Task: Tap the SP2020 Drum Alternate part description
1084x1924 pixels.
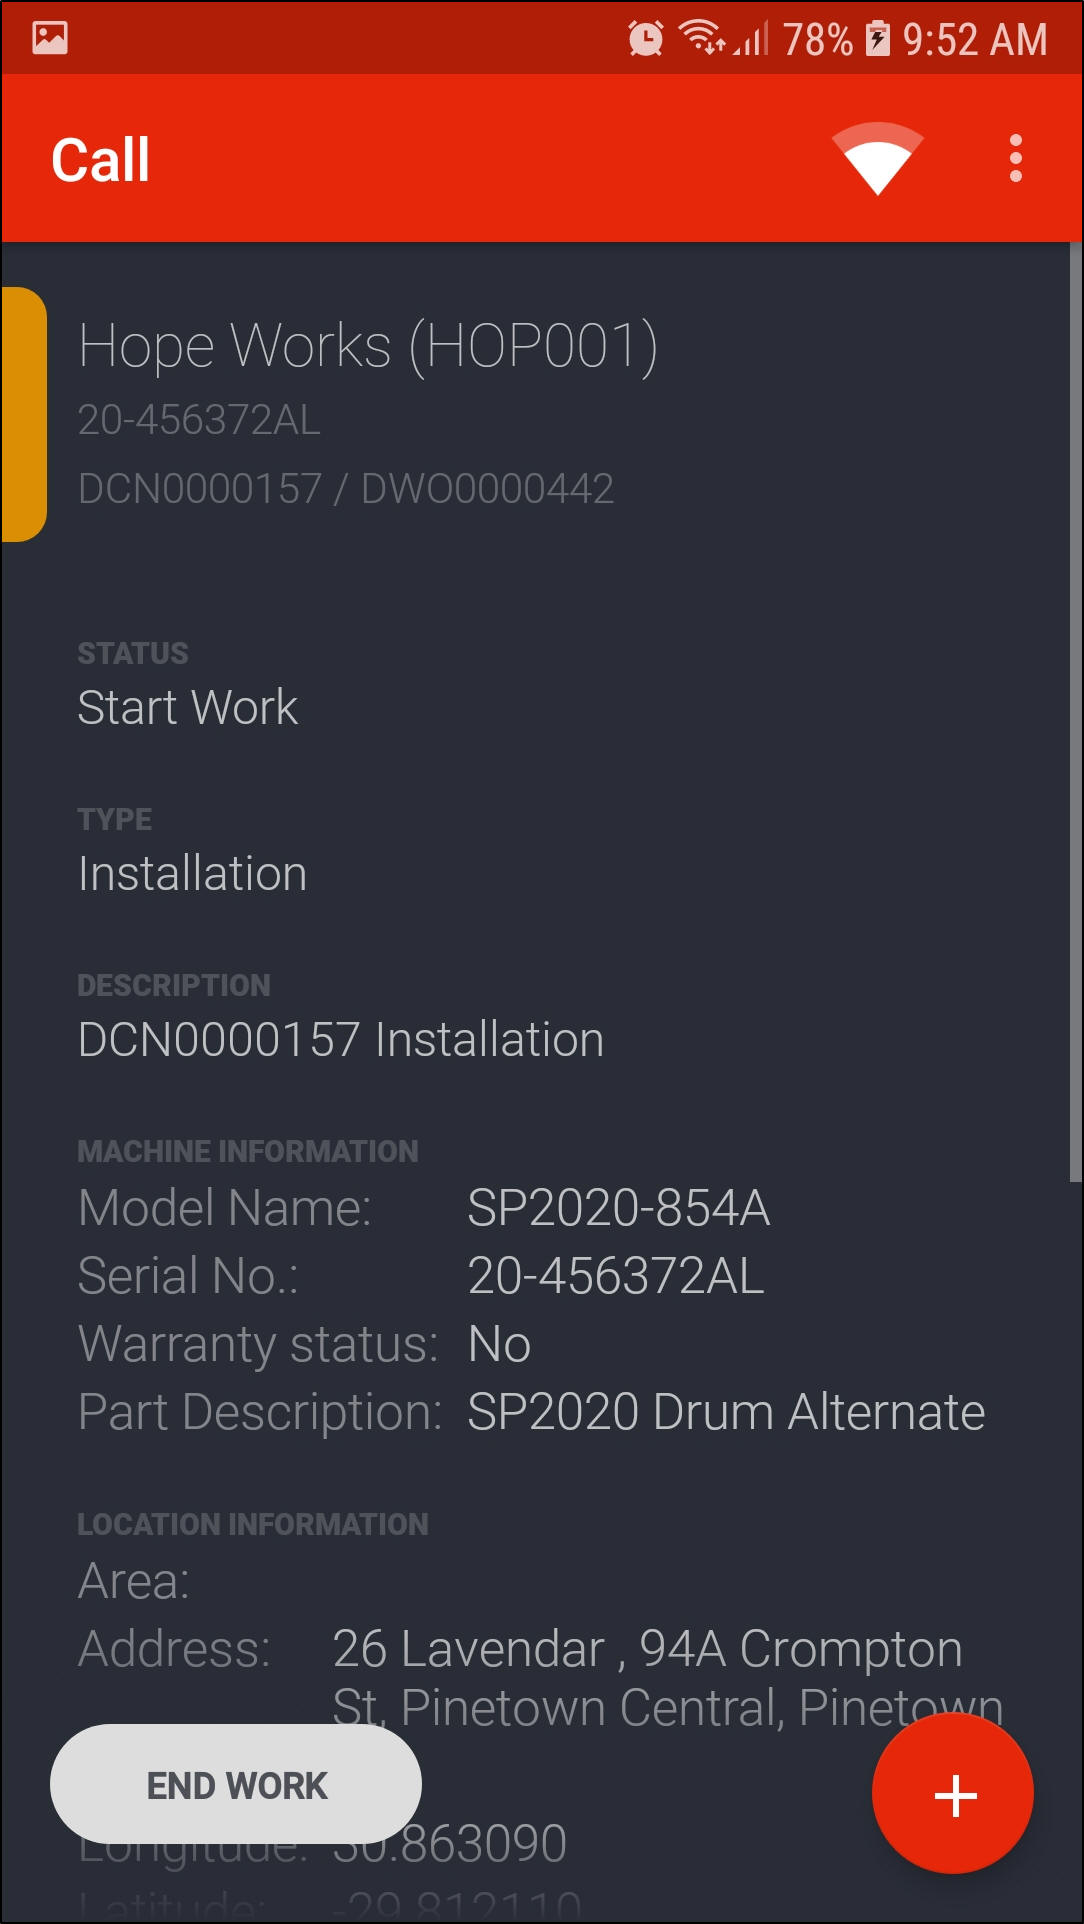Action: click(x=726, y=1412)
